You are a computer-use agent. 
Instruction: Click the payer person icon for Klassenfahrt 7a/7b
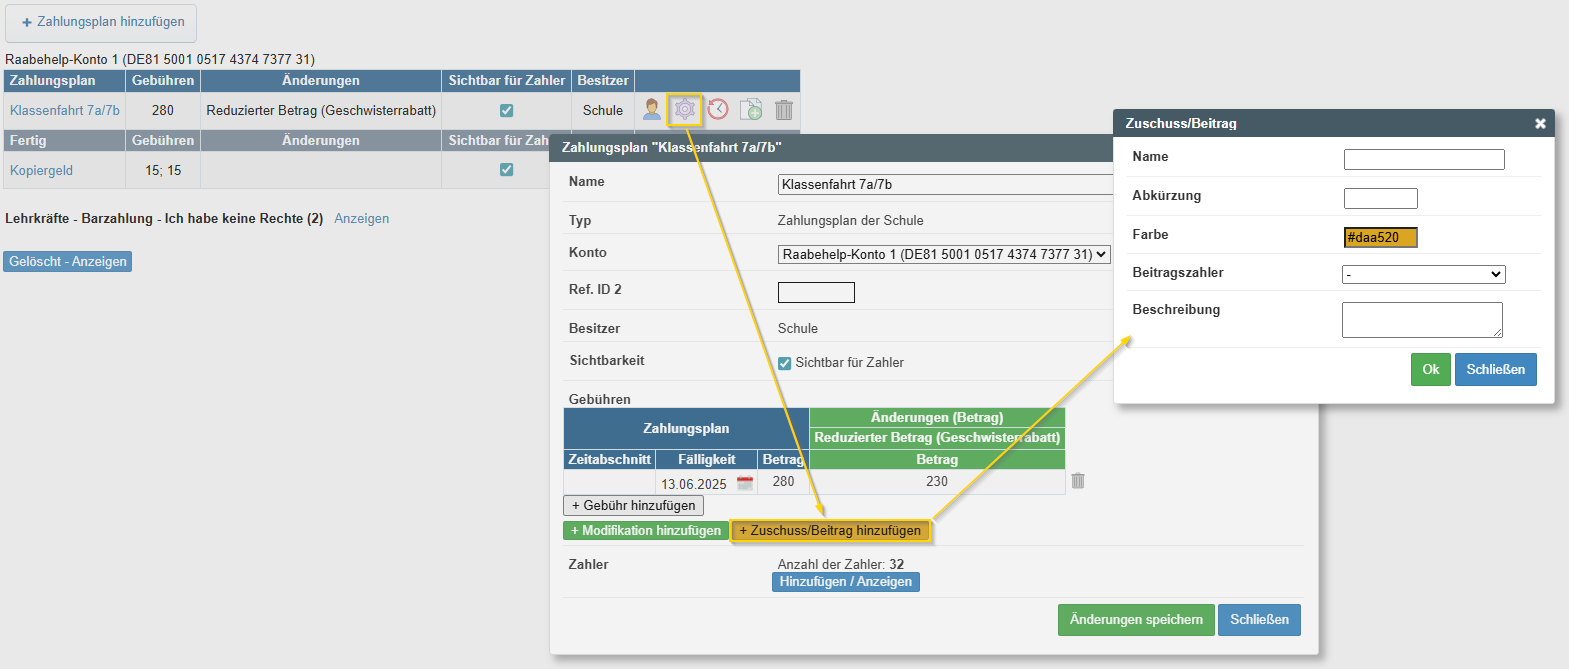(x=652, y=110)
